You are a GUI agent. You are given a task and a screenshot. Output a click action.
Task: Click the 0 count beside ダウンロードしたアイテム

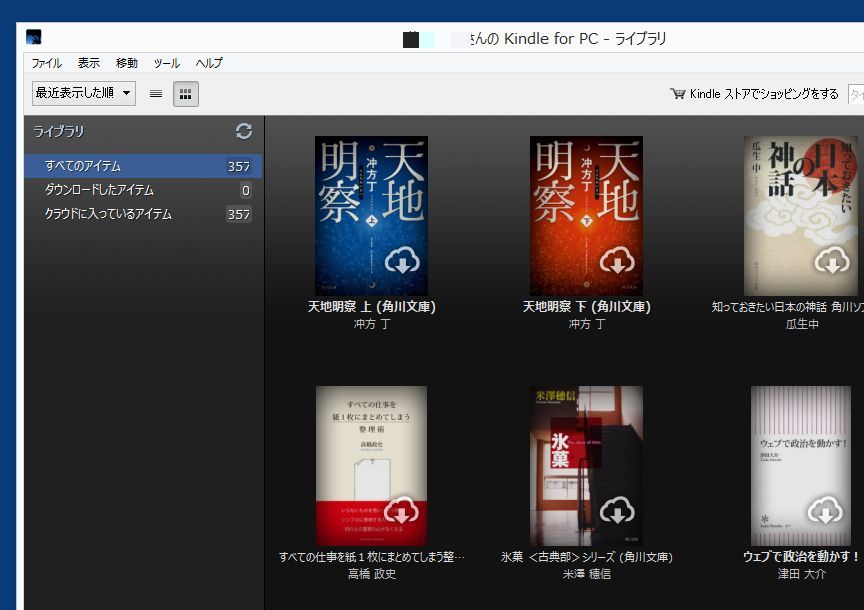[x=246, y=191]
